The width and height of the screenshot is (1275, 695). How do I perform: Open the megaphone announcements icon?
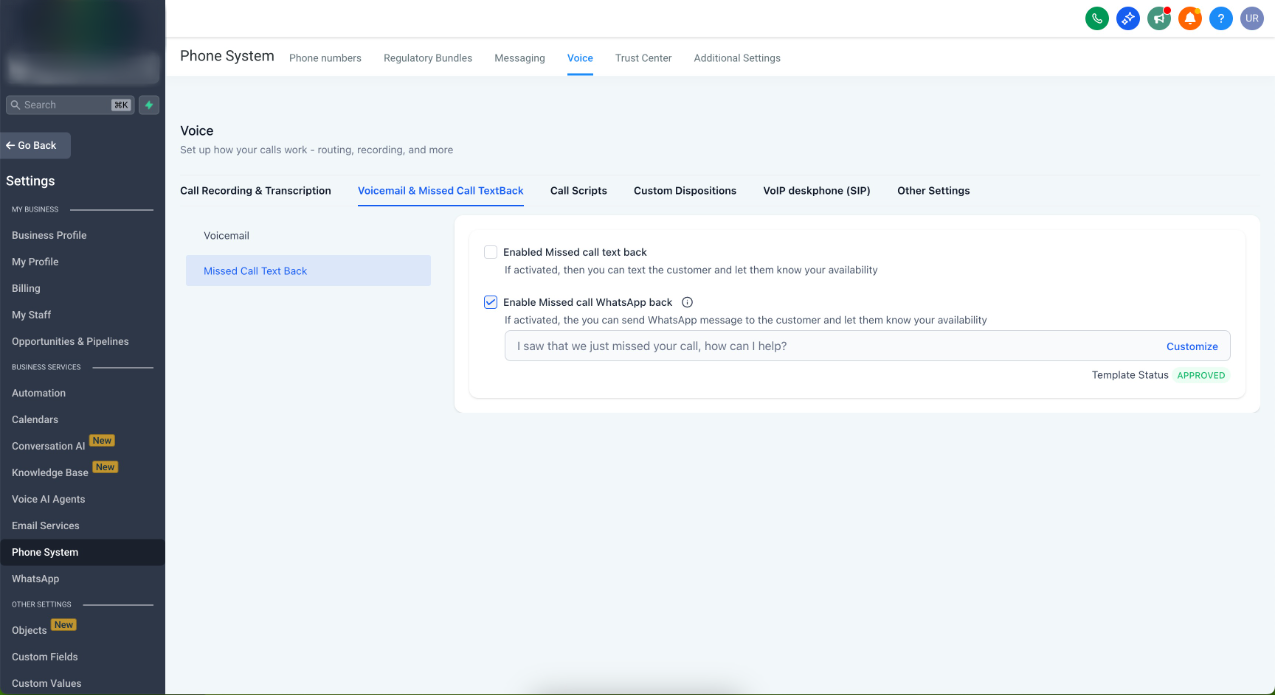click(x=1159, y=18)
